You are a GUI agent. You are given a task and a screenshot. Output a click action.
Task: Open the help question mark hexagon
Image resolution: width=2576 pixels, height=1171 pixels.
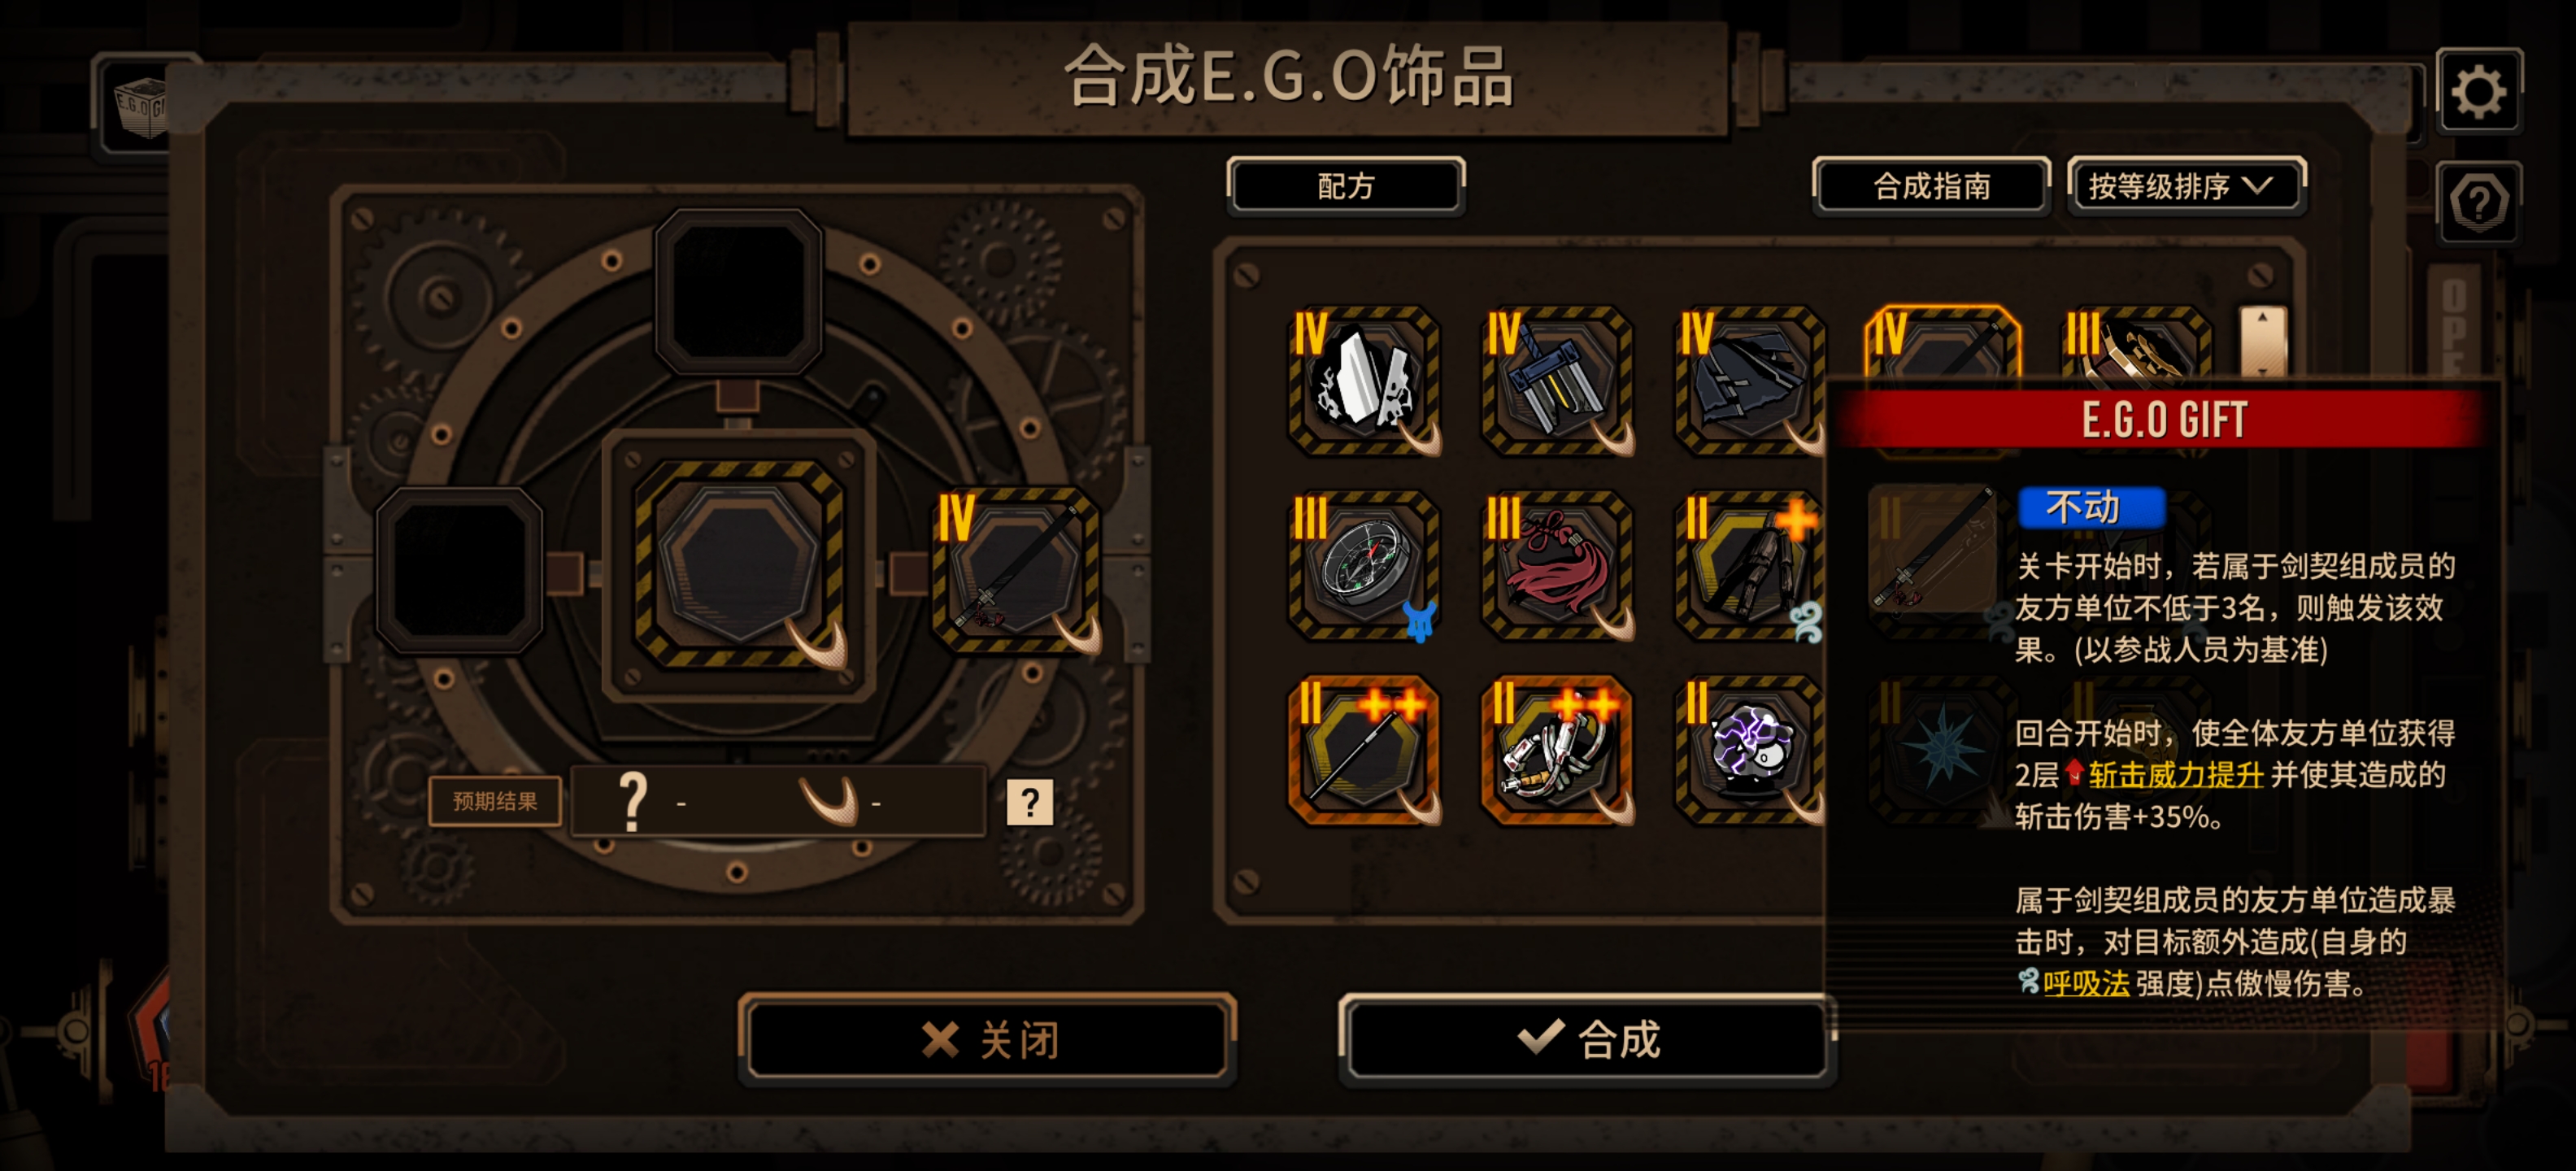pos(2478,203)
